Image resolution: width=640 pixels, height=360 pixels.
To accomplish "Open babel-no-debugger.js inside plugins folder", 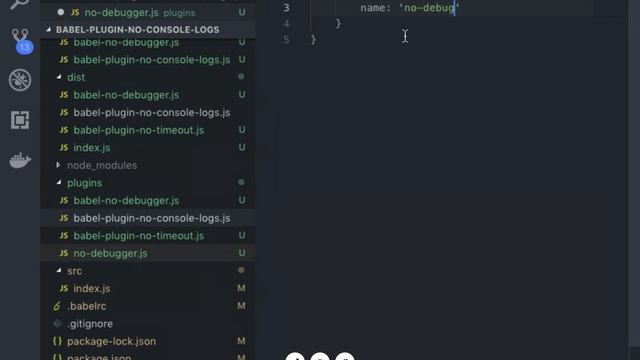I will [126, 200].
